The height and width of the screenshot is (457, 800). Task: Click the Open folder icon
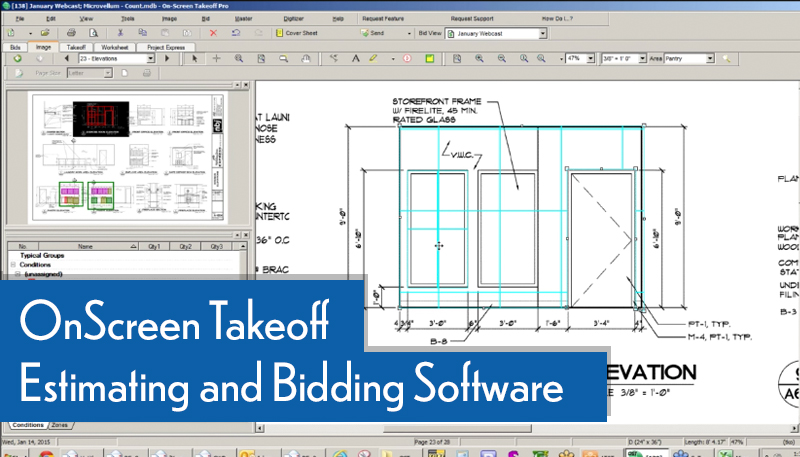coord(45,33)
